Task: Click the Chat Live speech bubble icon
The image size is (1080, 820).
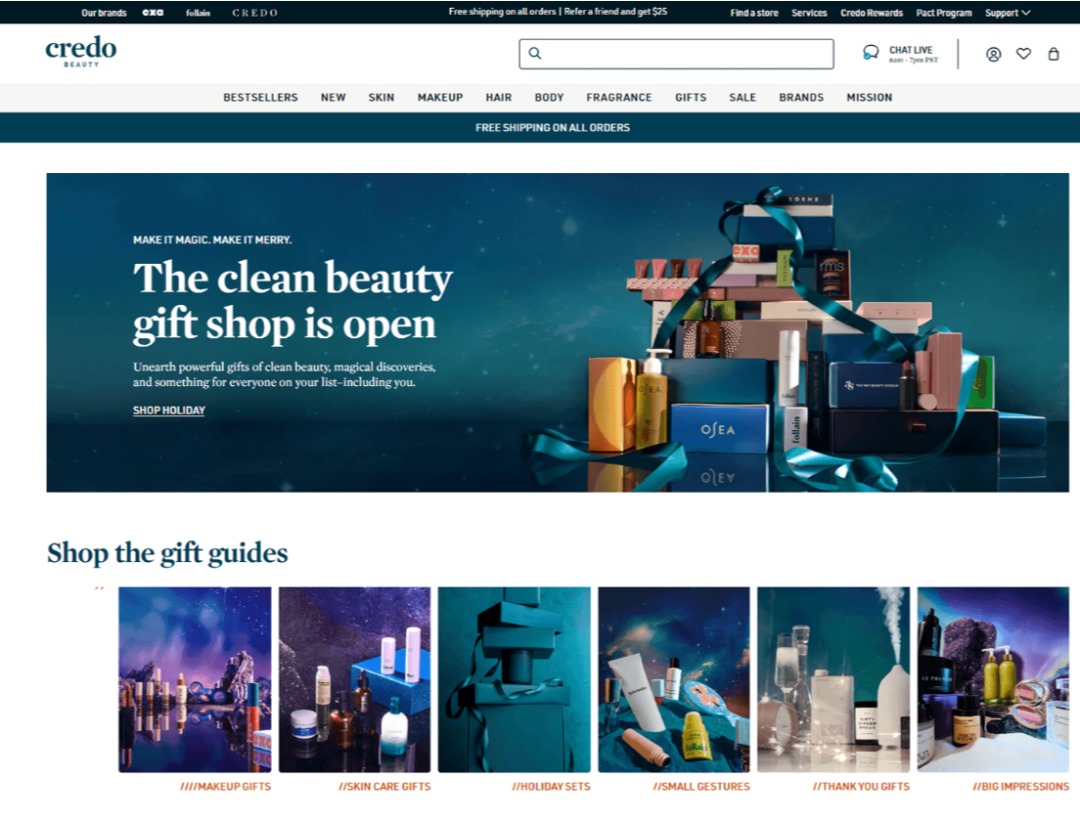Action: click(x=869, y=51)
